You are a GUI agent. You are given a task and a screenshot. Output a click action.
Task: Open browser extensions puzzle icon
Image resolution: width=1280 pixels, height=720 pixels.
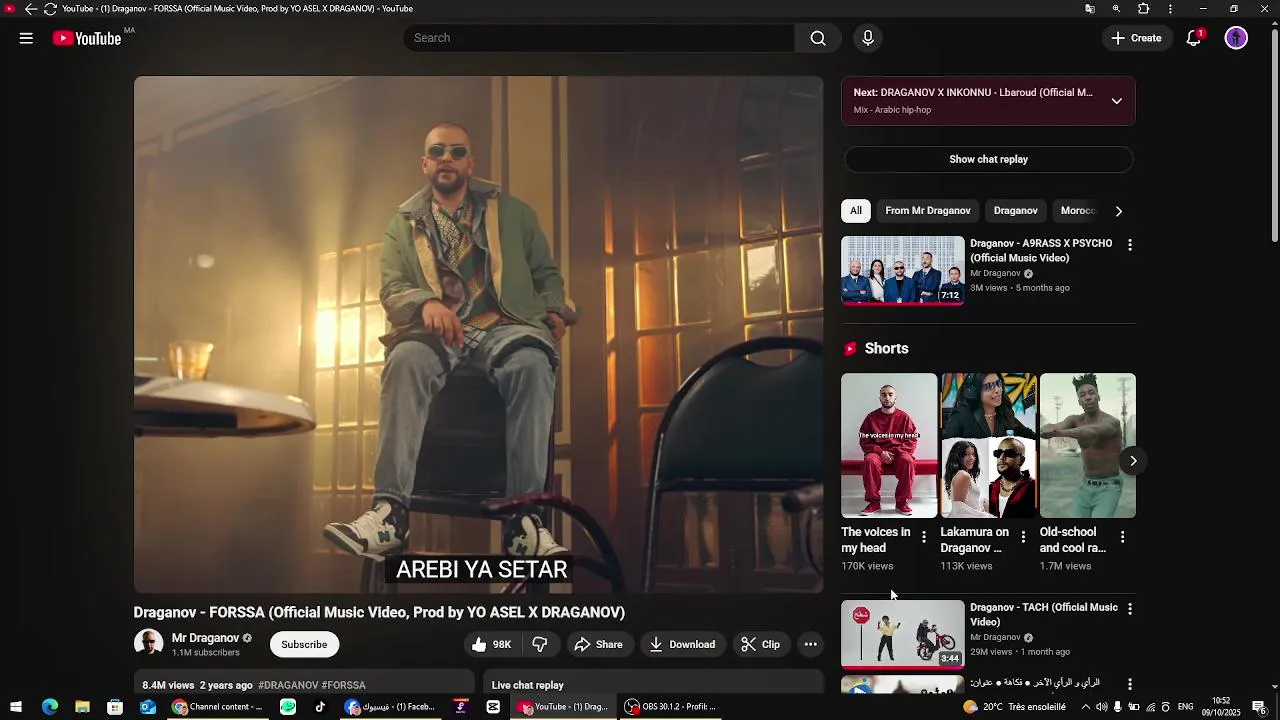point(1144,9)
